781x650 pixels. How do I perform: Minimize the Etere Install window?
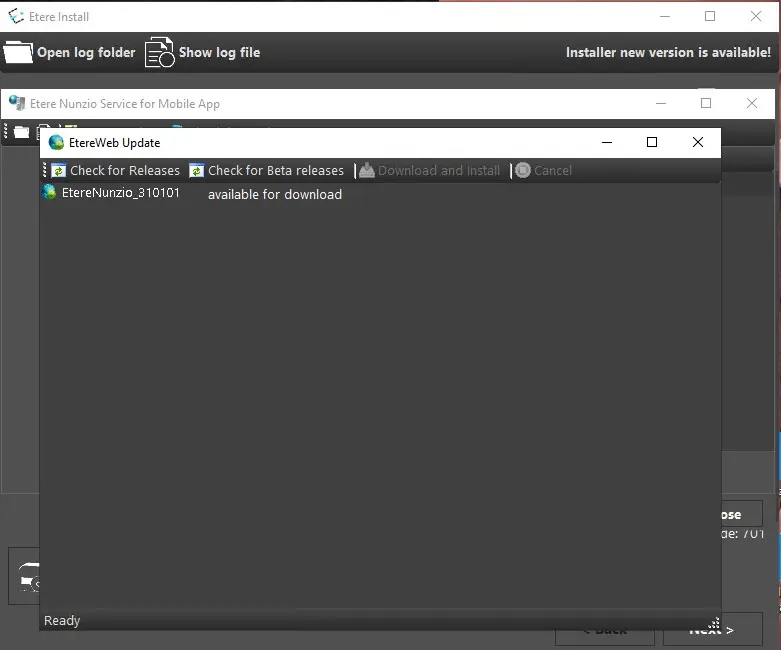pyautogui.click(x=665, y=16)
